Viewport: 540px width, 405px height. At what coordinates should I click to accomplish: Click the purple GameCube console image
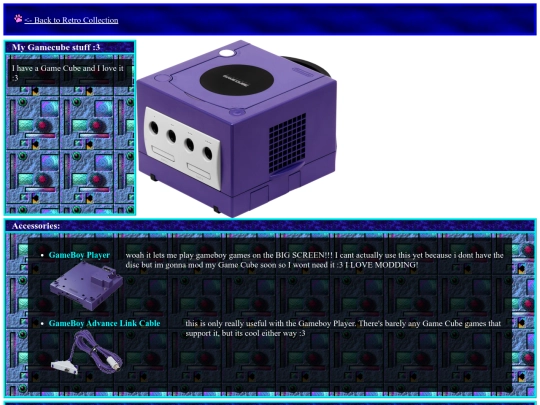(x=237, y=129)
